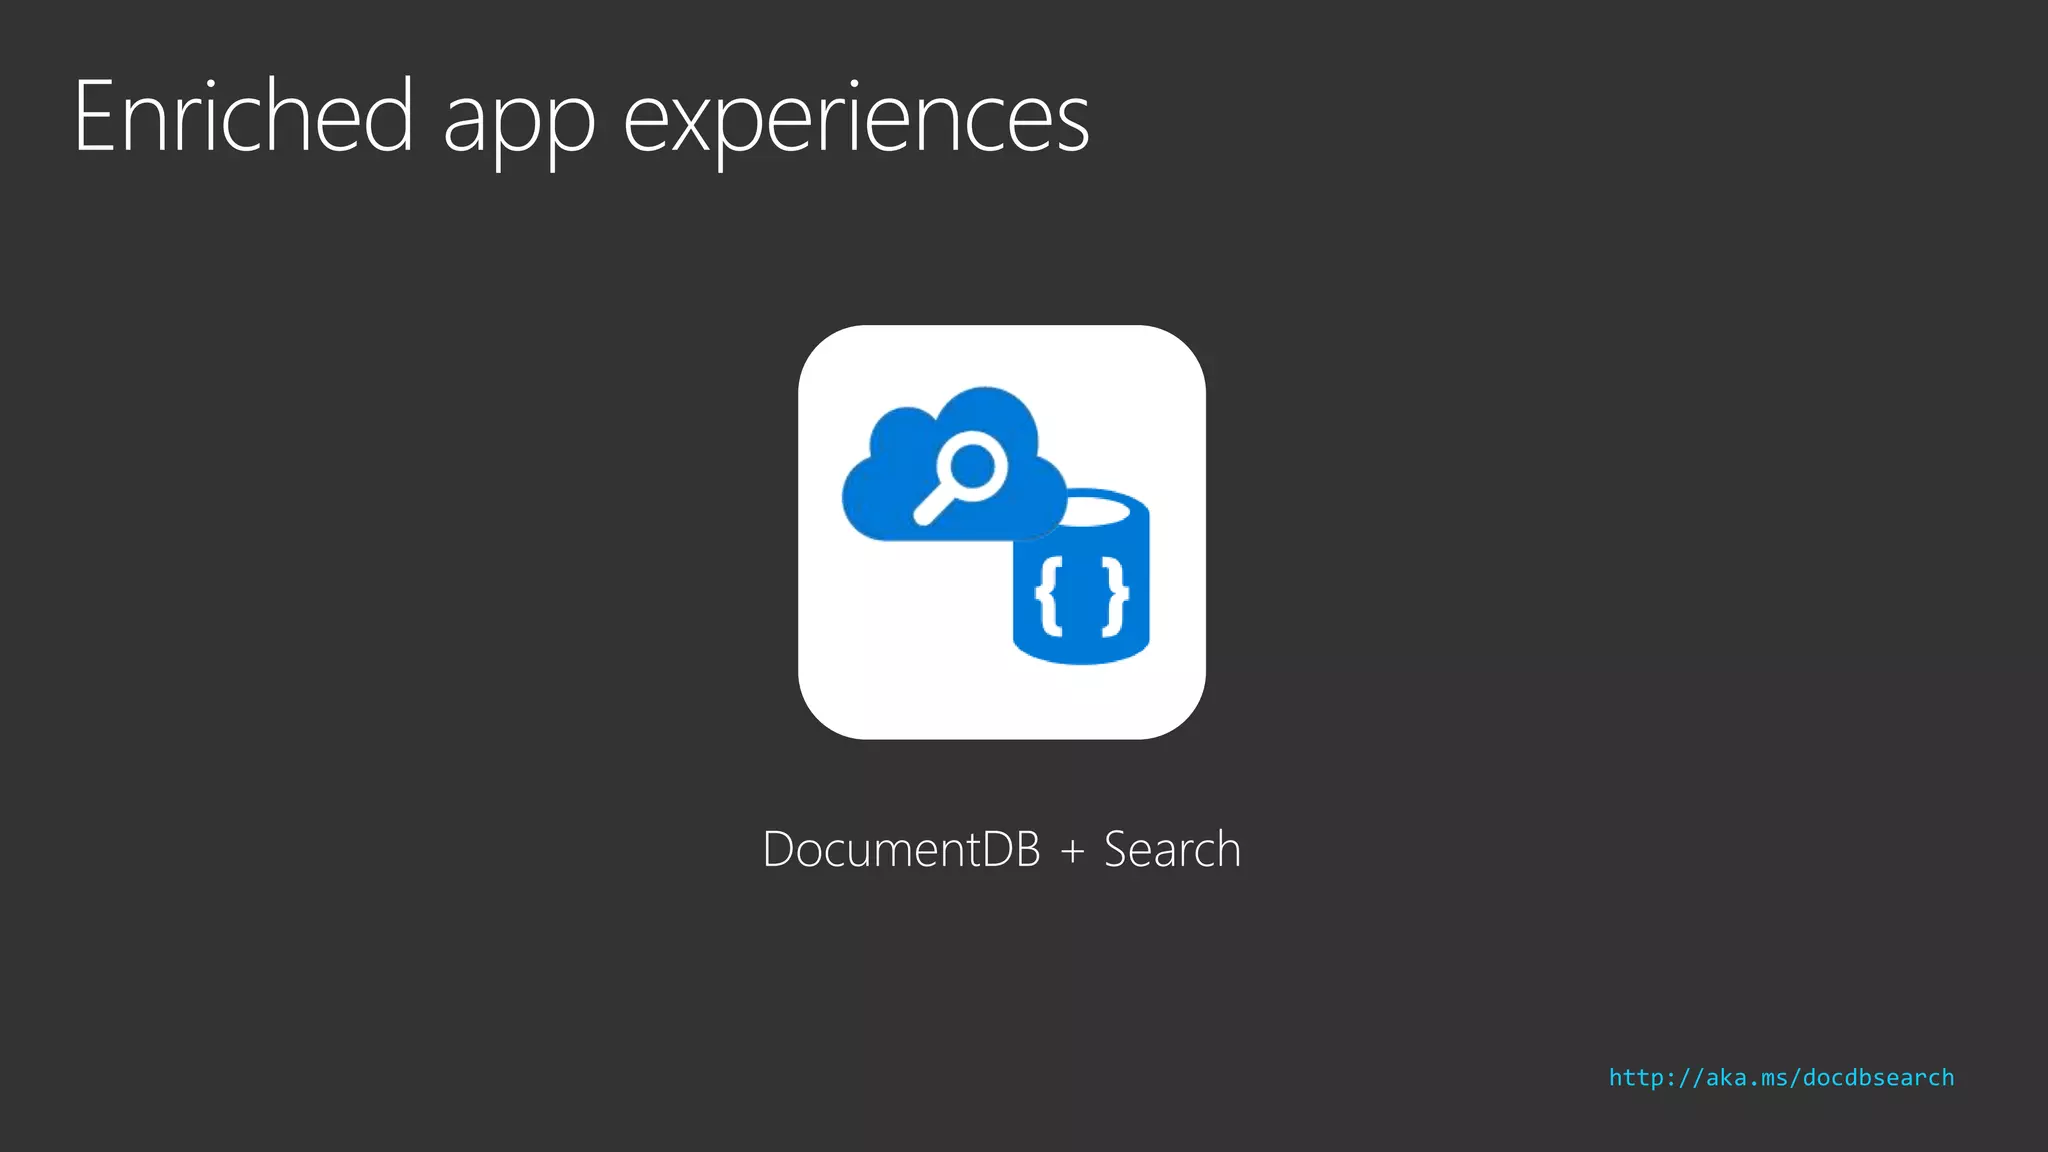Click the white rounded tile's empty lower-left area
The image size is (2048, 1152).
pyautogui.click(x=890, y=650)
